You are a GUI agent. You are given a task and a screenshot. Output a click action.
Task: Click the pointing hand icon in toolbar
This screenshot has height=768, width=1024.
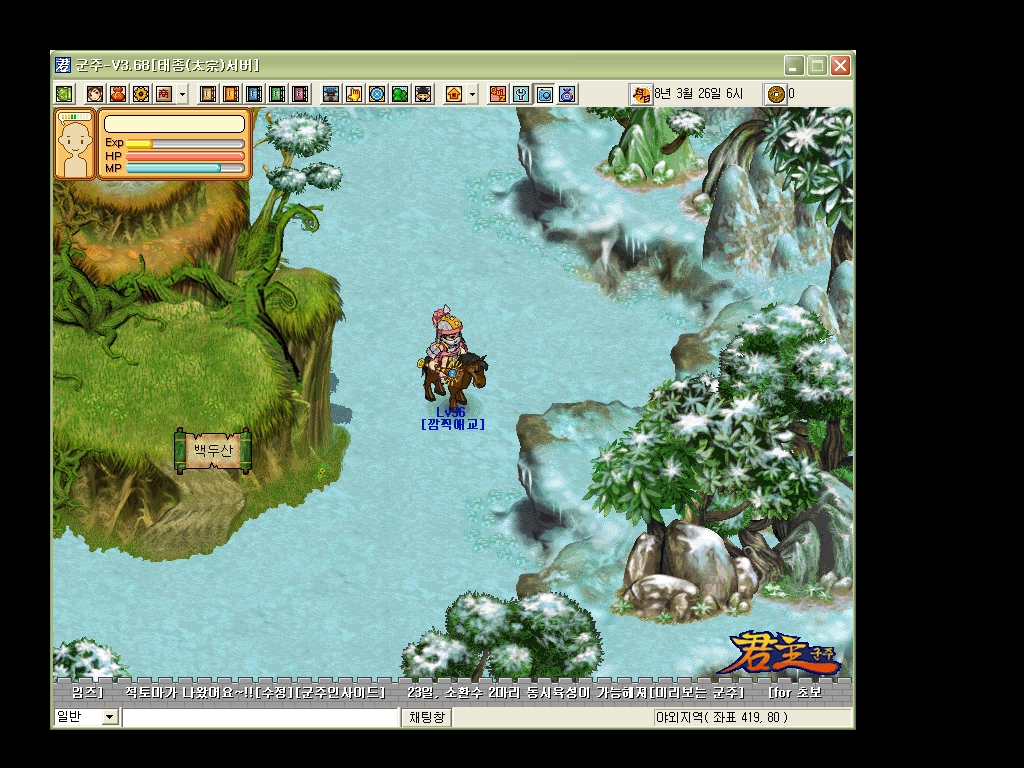(x=354, y=94)
